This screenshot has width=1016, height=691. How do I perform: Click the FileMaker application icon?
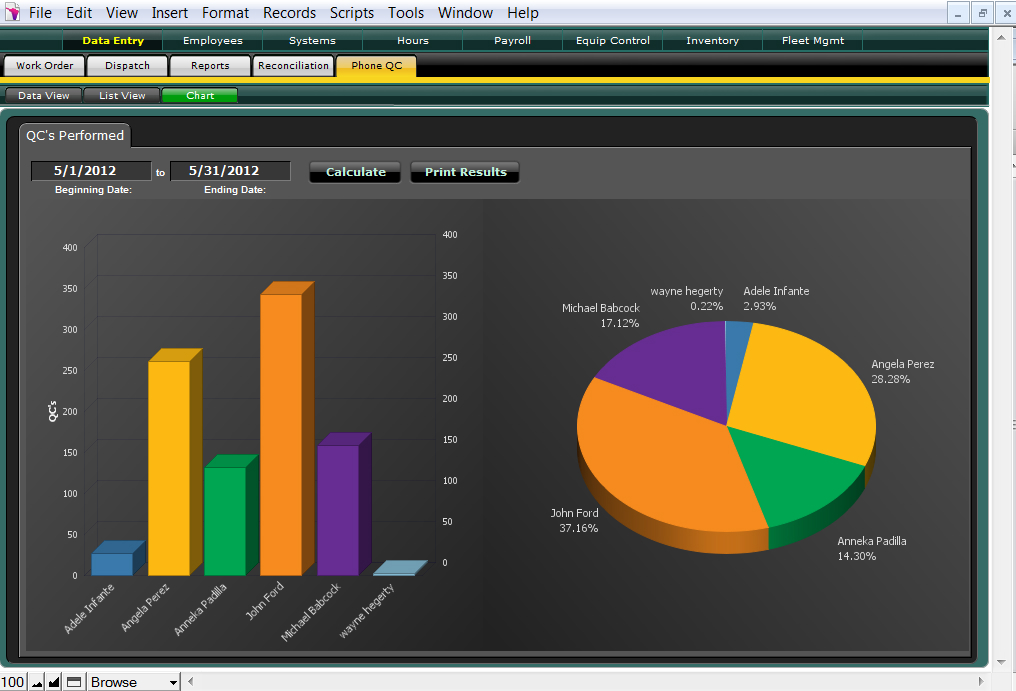click(x=12, y=13)
